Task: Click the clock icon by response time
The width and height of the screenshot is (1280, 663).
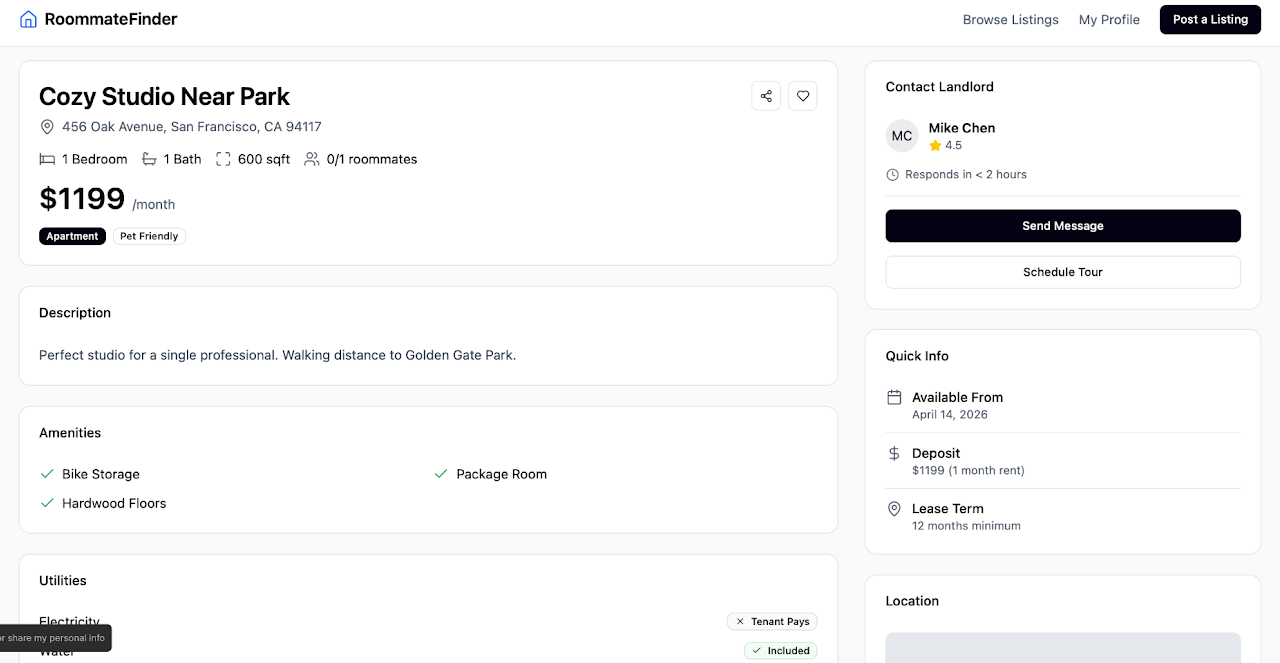Action: 893,174
